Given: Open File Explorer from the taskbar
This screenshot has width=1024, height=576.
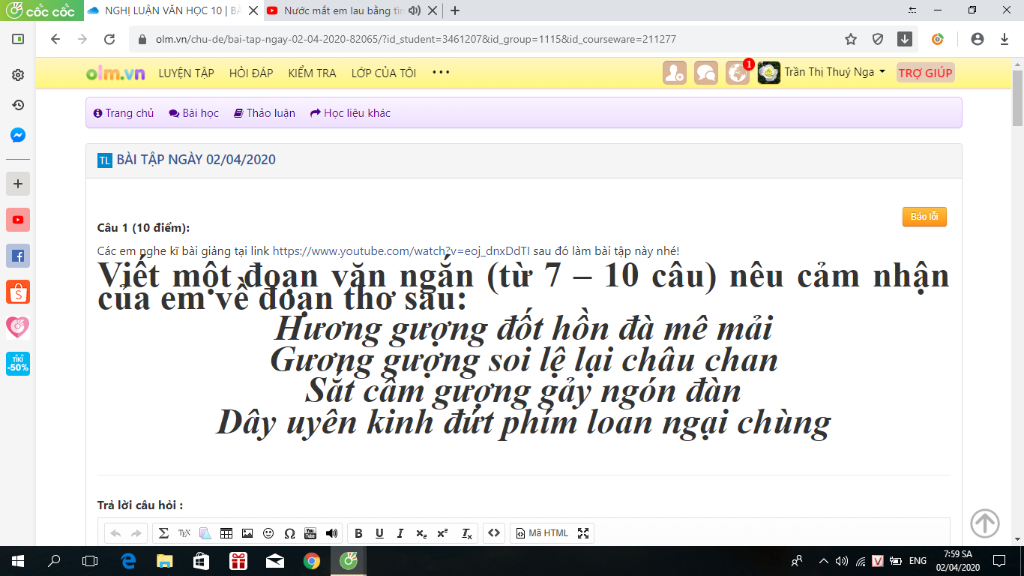Looking at the screenshot, I should pyautogui.click(x=165, y=561).
